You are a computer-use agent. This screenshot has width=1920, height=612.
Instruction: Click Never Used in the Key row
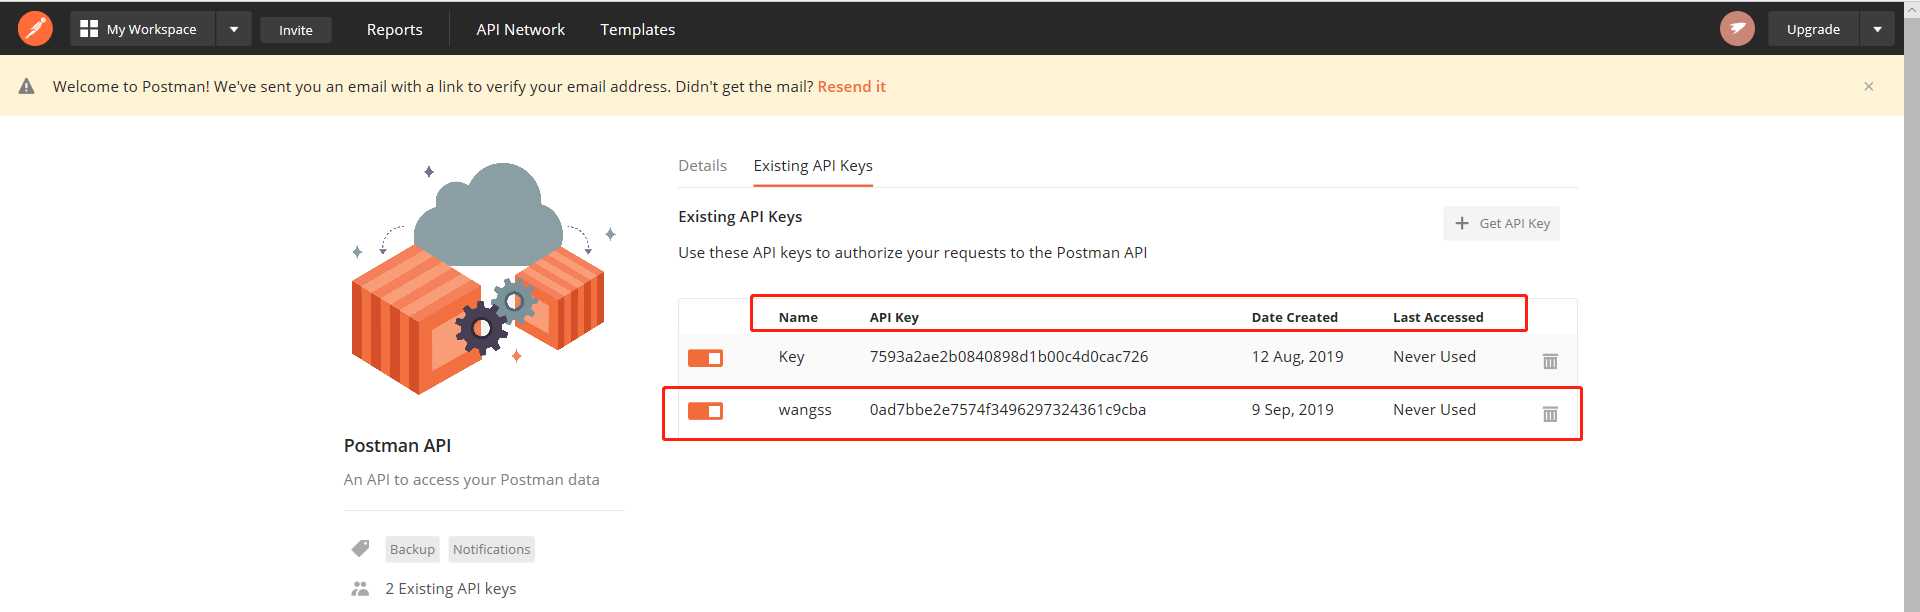[1434, 357]
